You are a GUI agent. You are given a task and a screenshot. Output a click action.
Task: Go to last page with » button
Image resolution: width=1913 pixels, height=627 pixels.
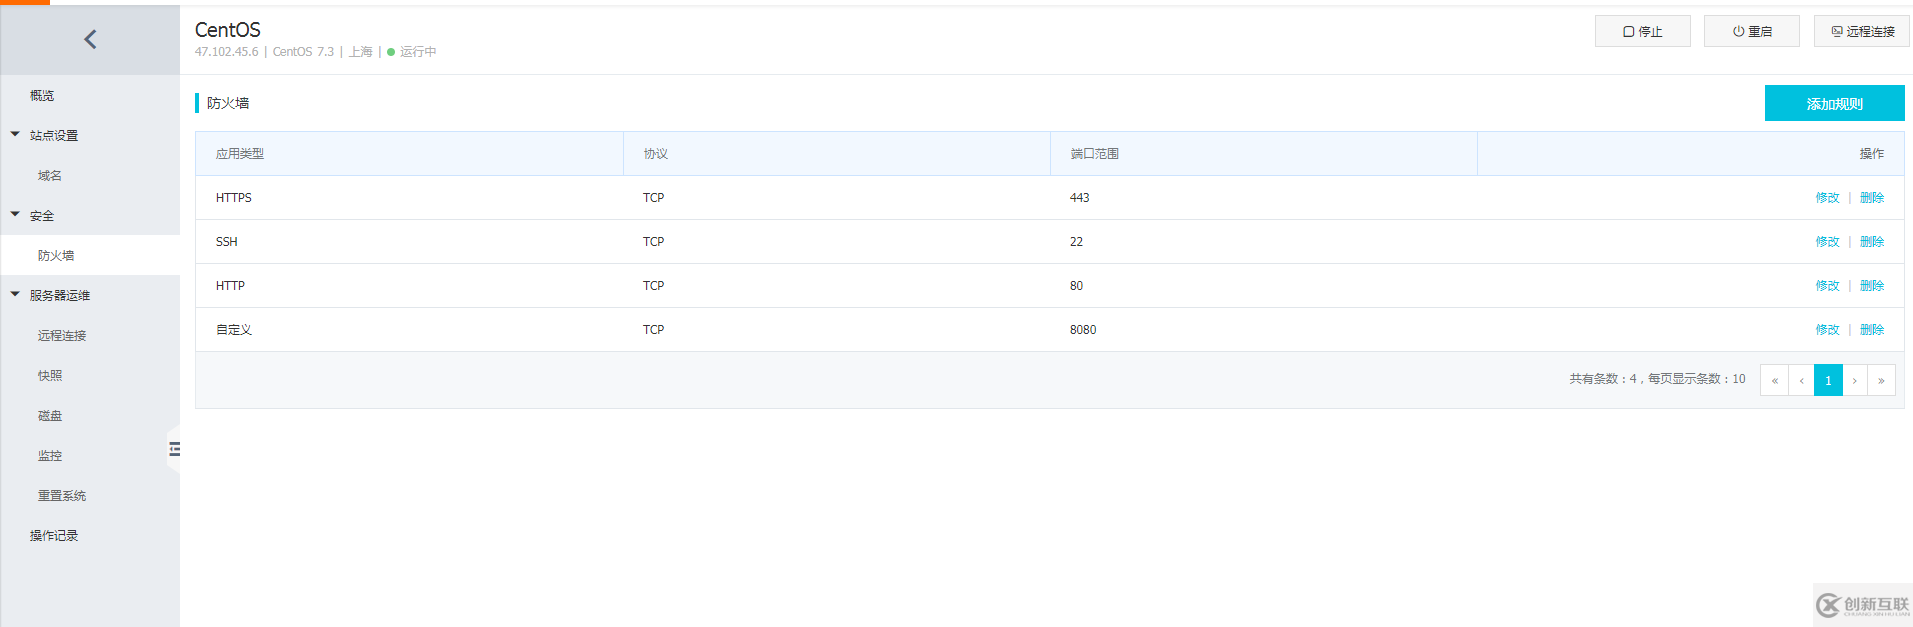1881,380
